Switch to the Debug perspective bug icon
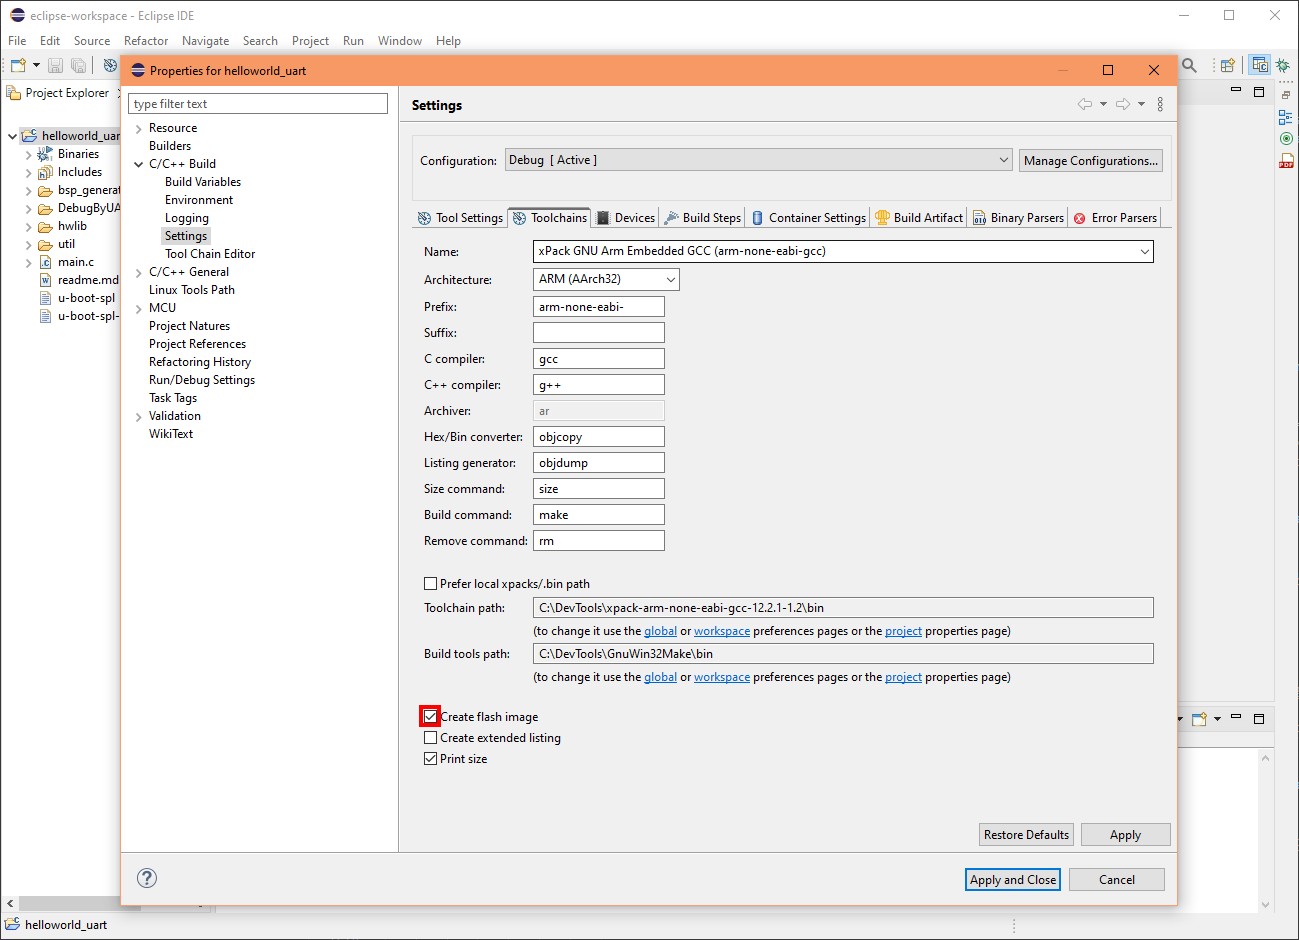Screen dimensions: 1299x940 point(1283,65)
